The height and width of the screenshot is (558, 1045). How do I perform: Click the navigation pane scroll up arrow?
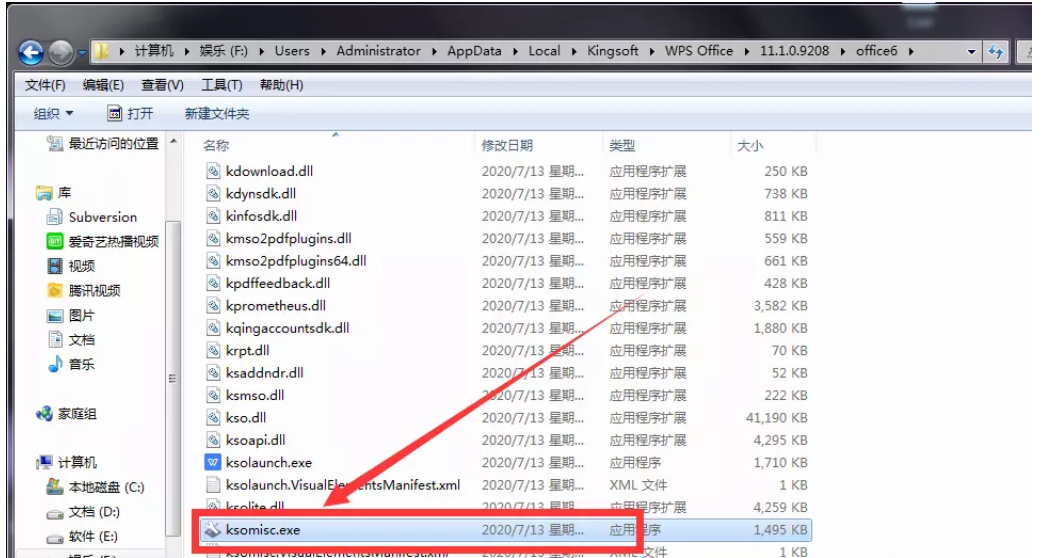(173, 141)
